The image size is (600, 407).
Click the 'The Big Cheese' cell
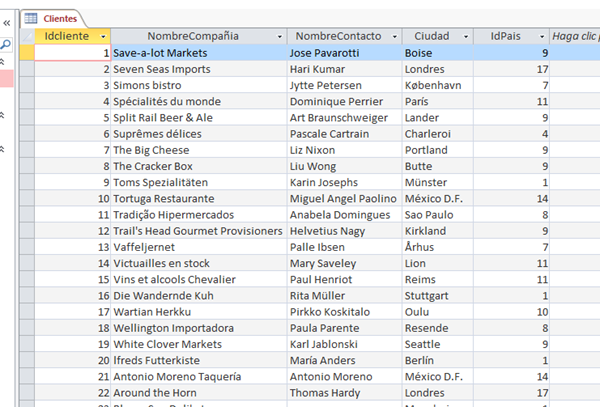(199, 150)
